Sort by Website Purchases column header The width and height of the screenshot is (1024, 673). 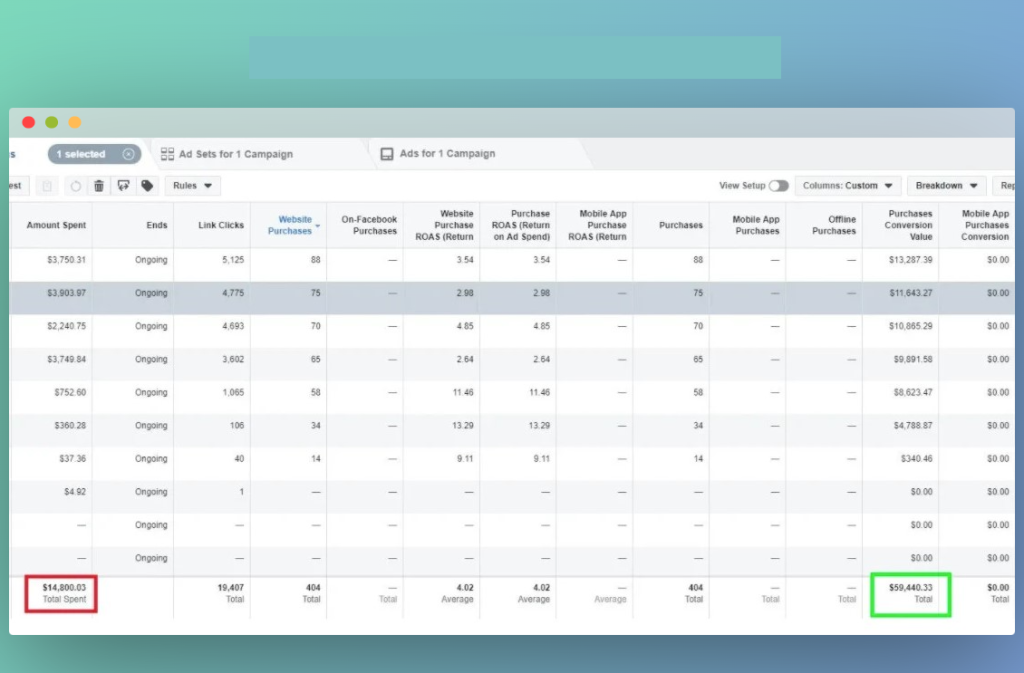(290, 225)
